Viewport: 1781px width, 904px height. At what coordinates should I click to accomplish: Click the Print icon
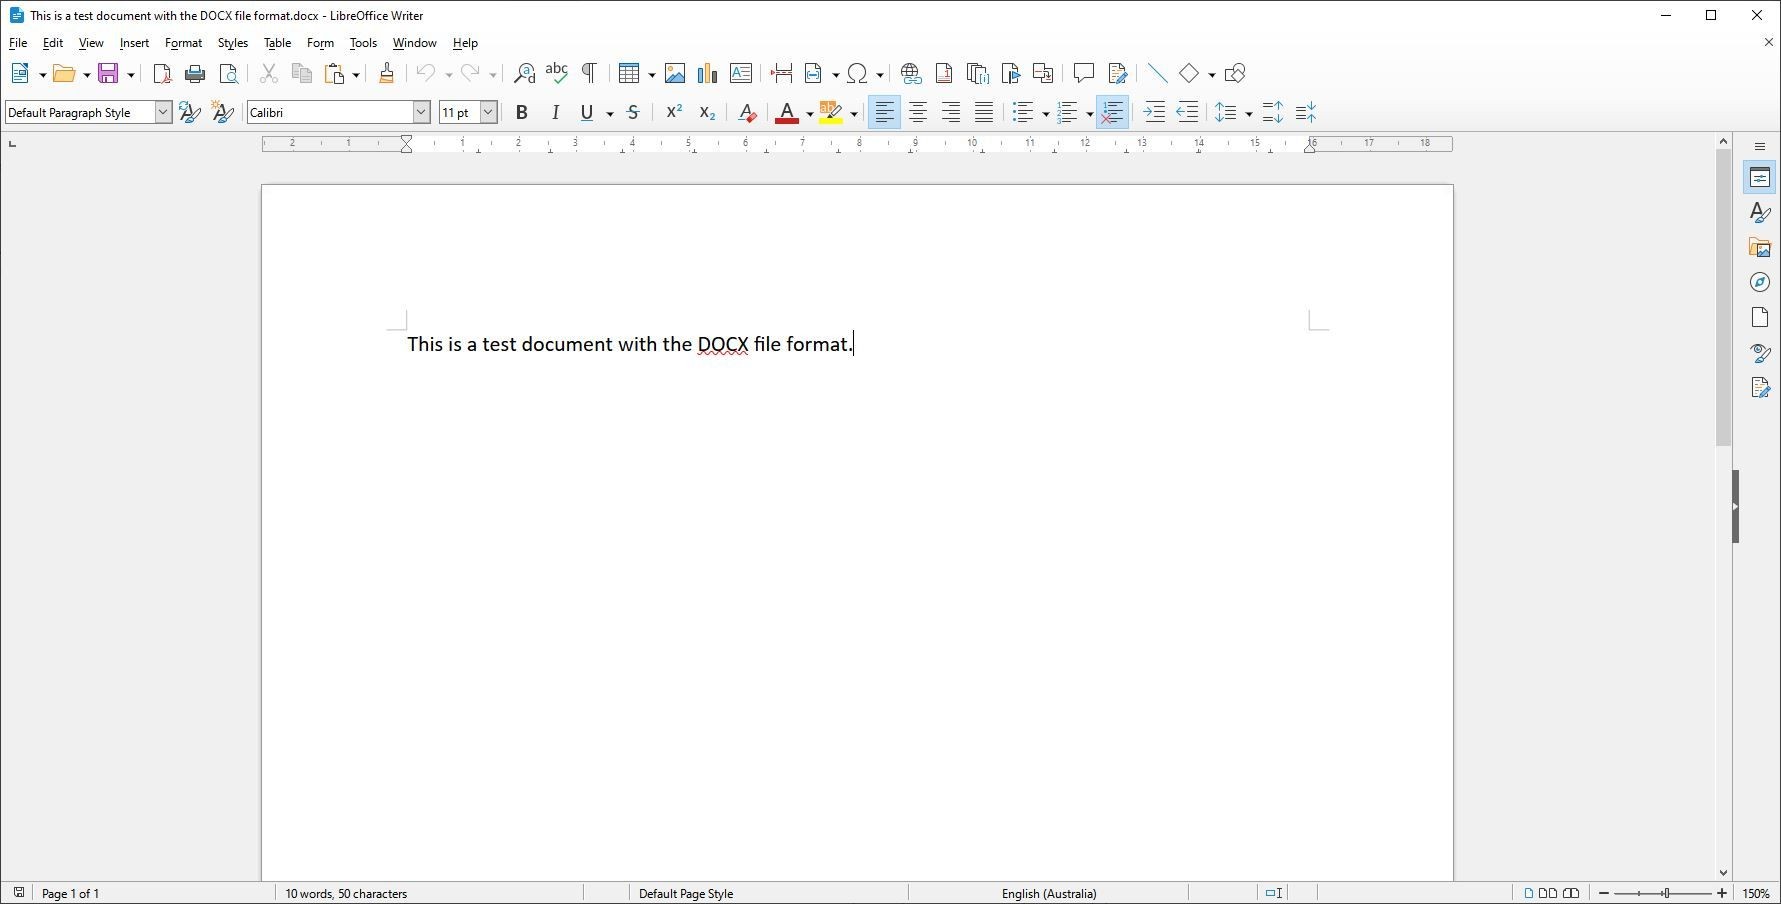[x=195, y=73]
